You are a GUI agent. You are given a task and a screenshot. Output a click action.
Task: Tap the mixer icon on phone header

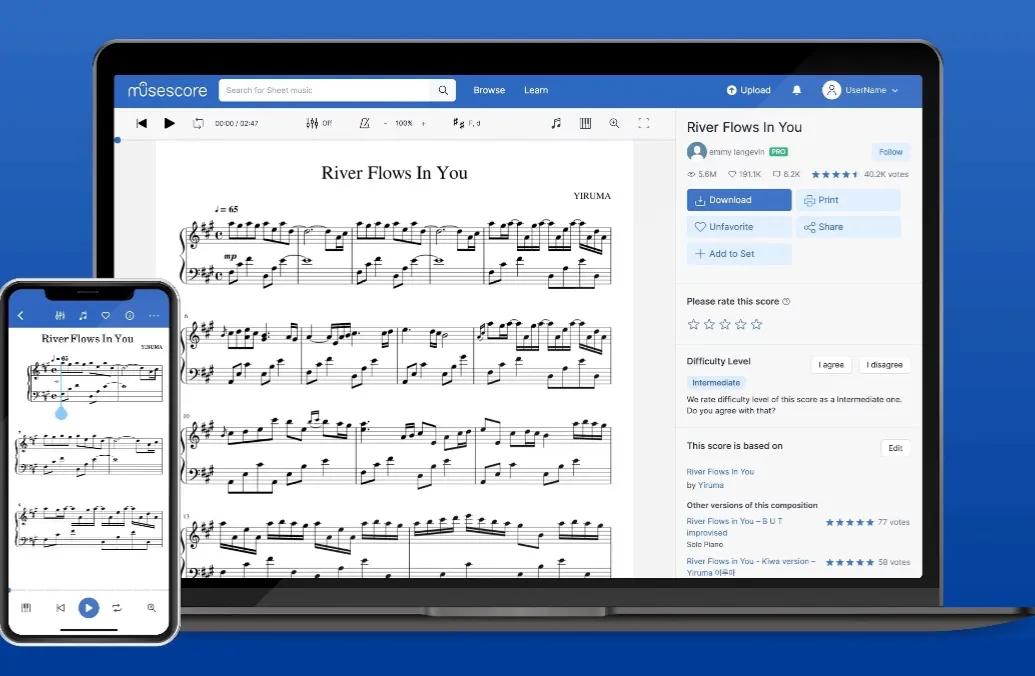tap(60, 316)
